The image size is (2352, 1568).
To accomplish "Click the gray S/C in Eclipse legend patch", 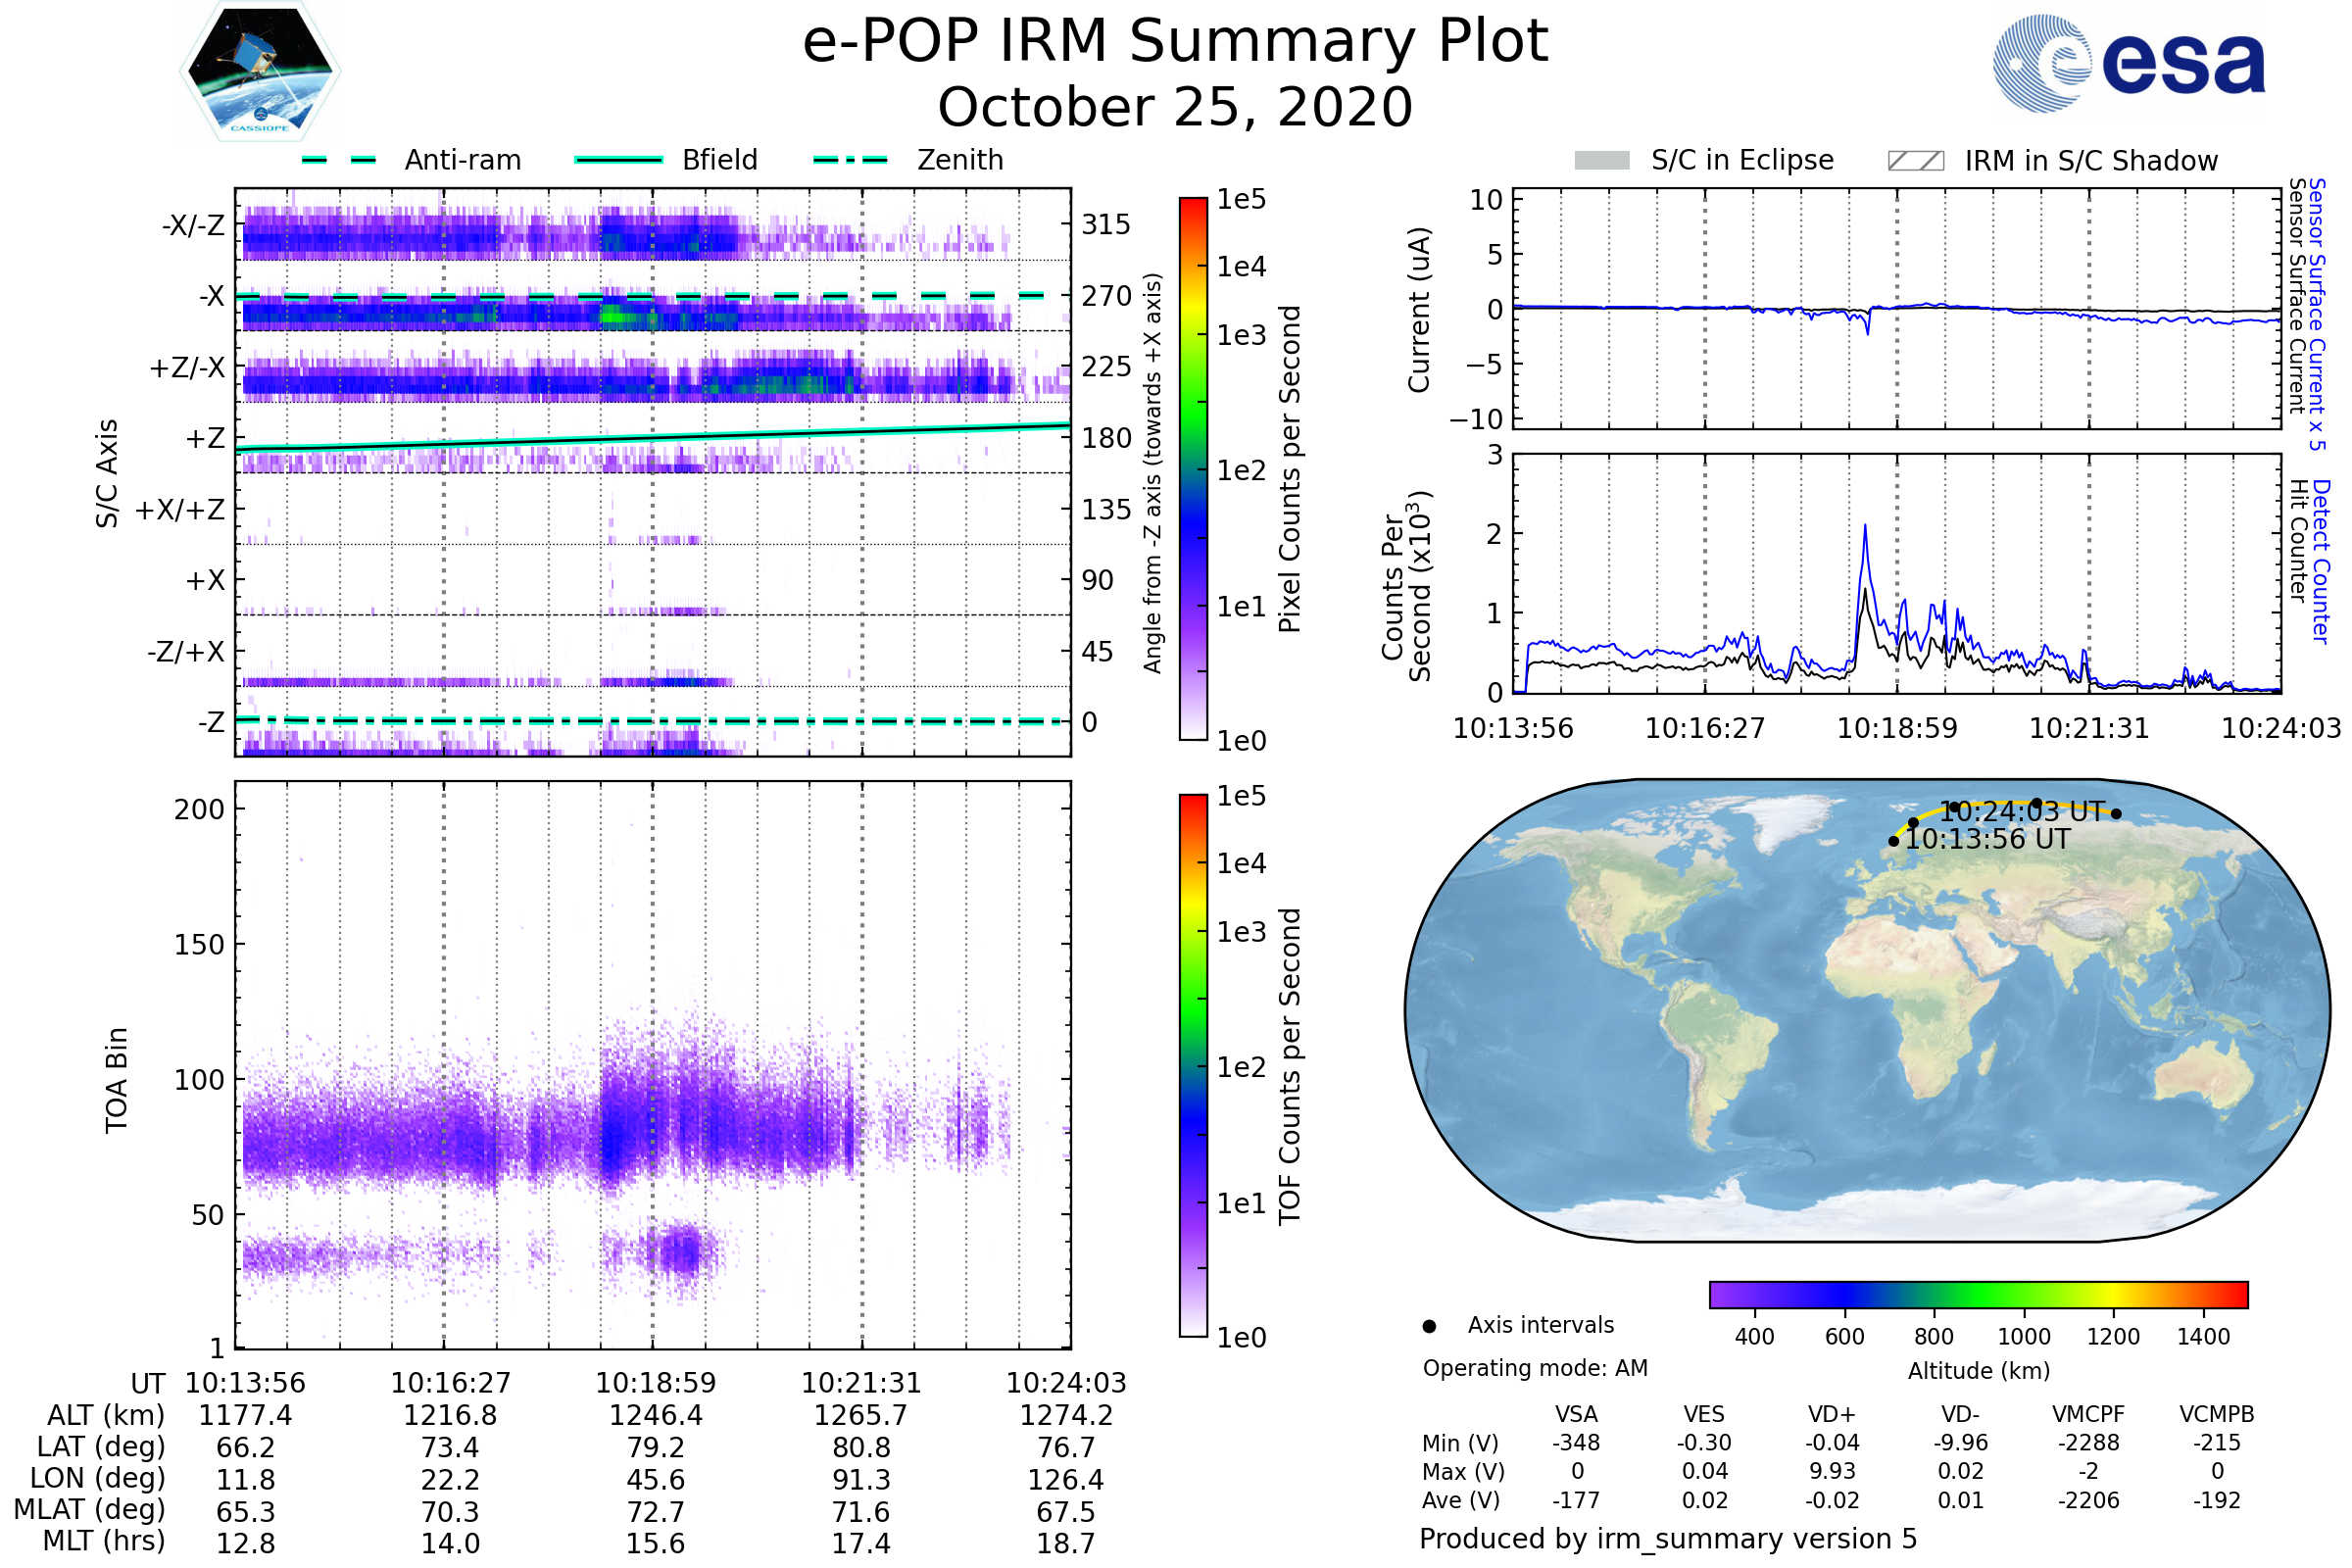I will (x=1602, y=161).
